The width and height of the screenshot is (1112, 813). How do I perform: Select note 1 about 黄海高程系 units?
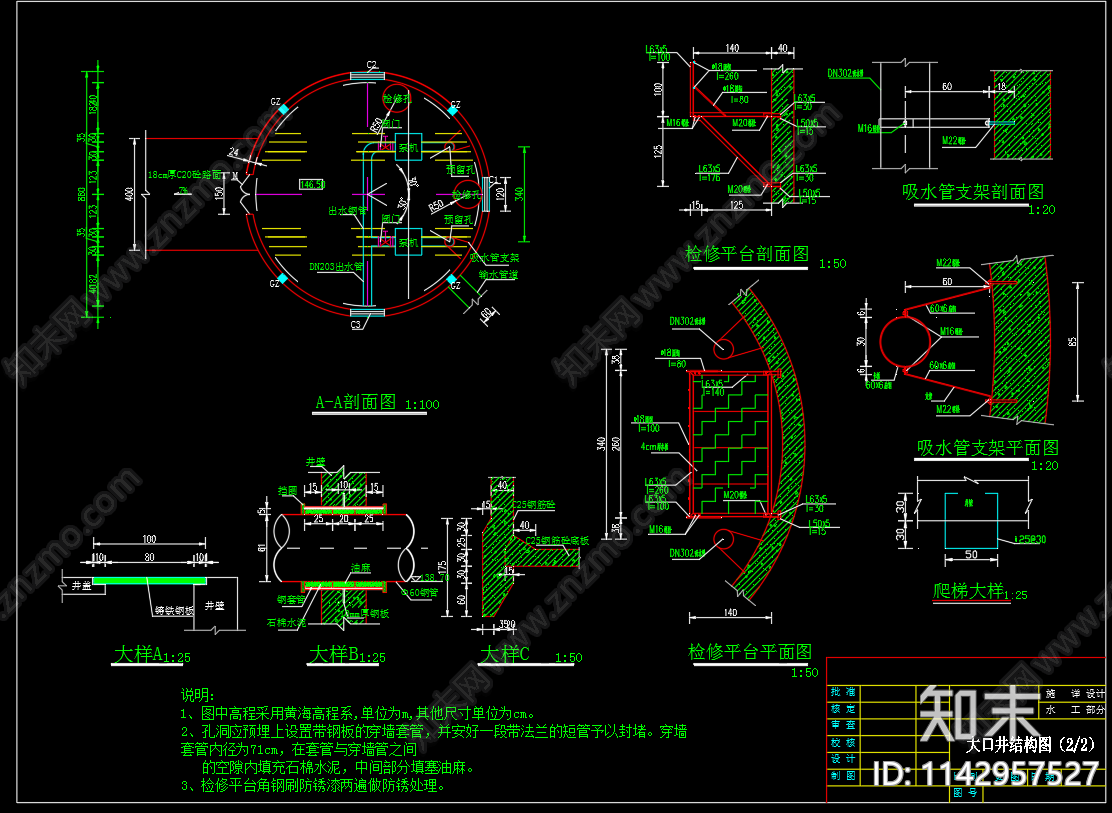(358, 714)
